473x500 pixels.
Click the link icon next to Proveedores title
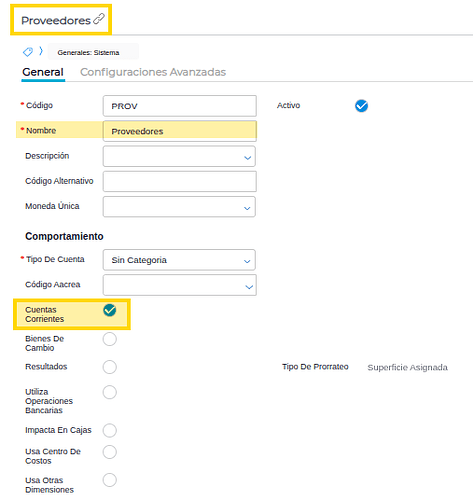coord(99,19)
